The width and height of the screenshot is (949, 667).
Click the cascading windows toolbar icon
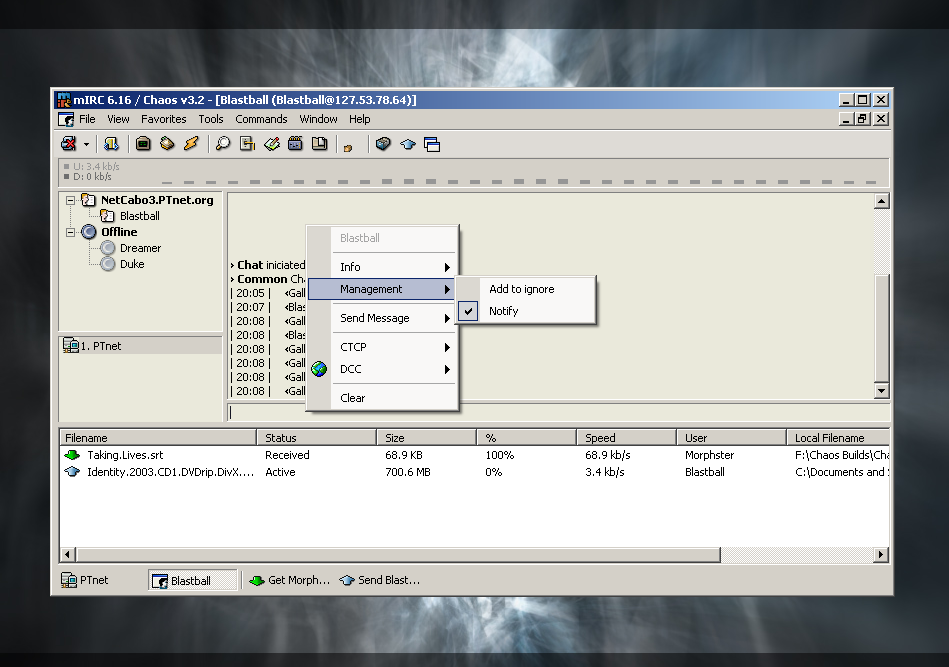432,144
